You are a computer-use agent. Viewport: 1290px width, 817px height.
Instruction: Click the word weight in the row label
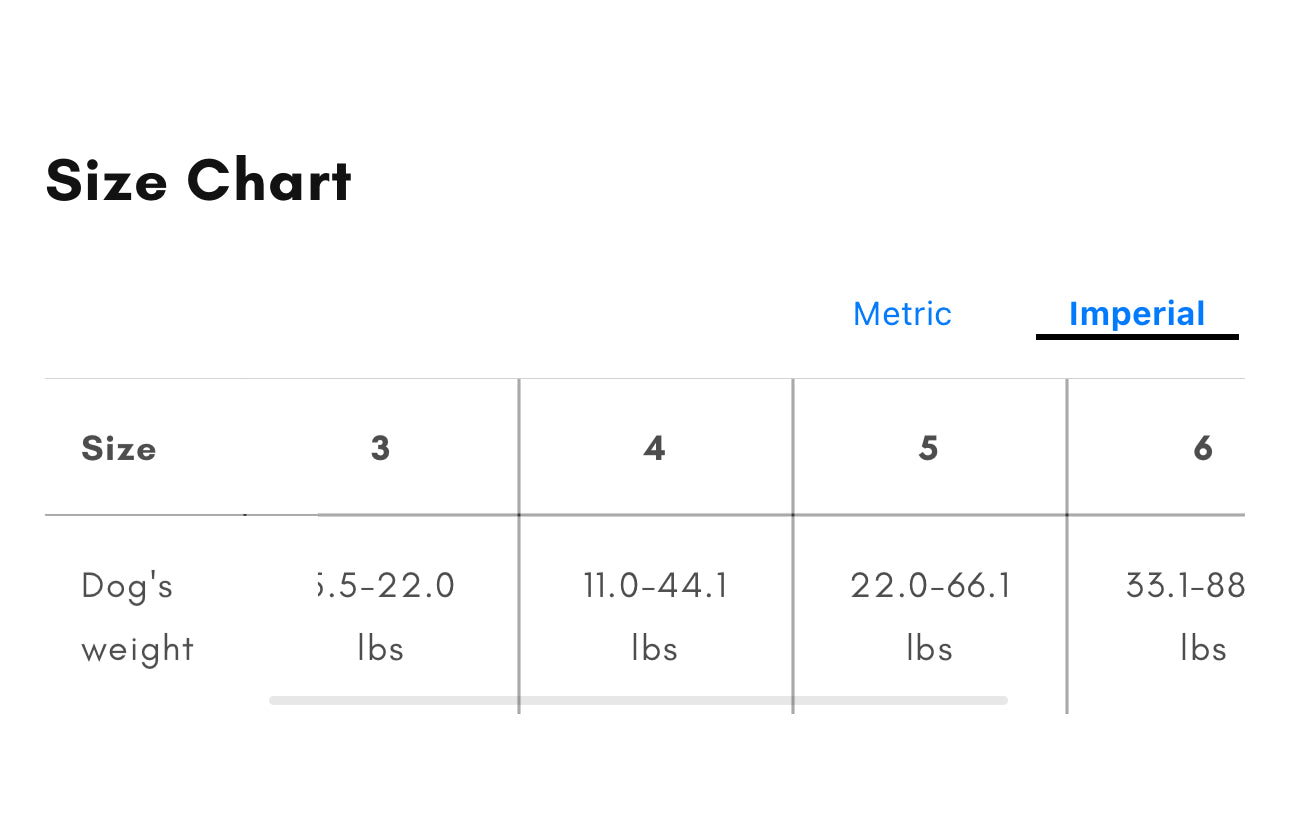click(137, 649)
